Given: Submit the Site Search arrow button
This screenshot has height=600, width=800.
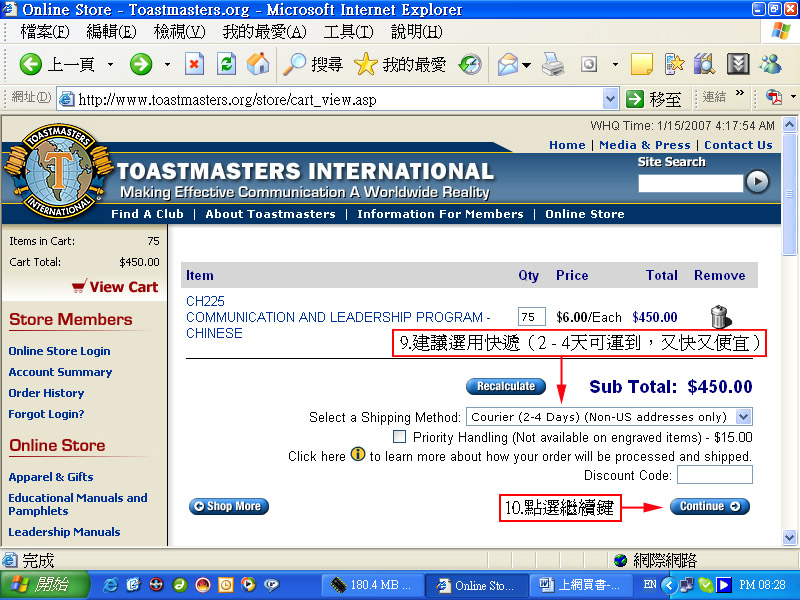Looking at the screenshot, I should [x=758, y=181].
